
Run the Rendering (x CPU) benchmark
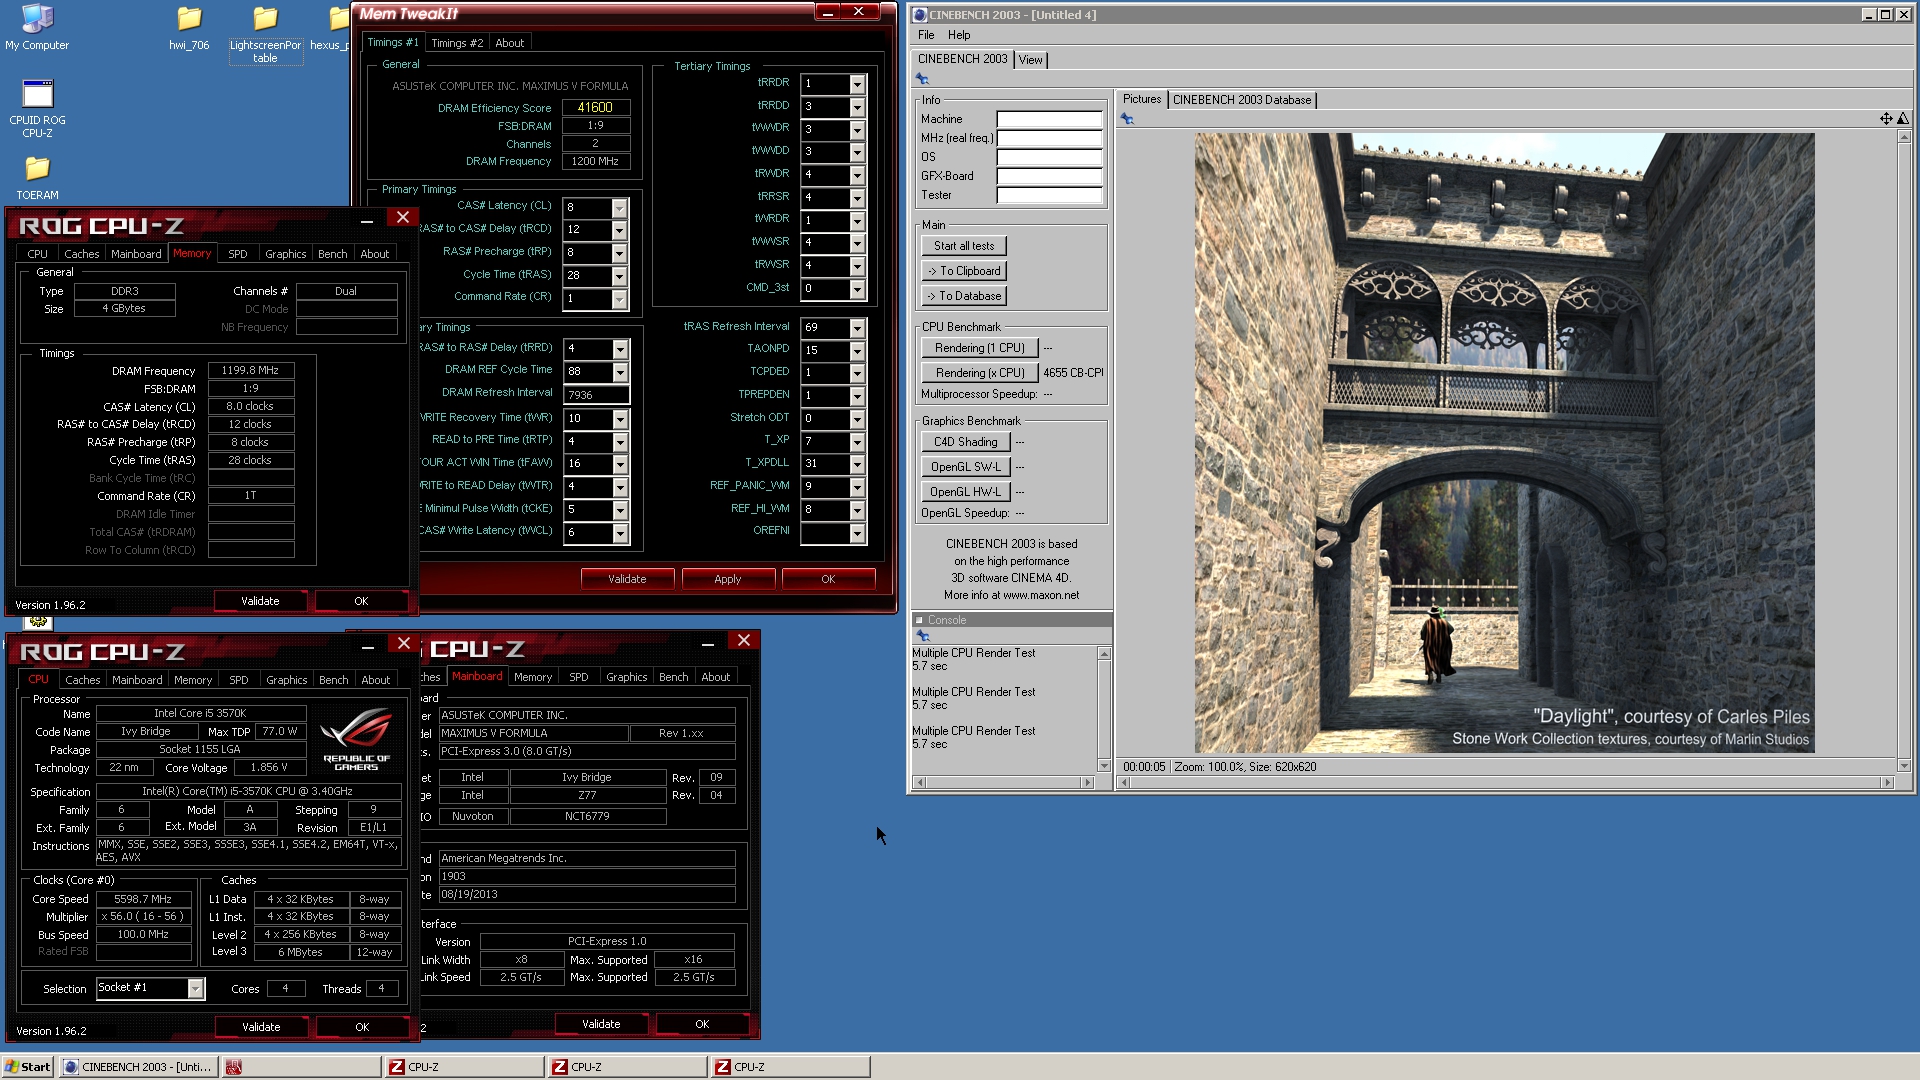979,373
